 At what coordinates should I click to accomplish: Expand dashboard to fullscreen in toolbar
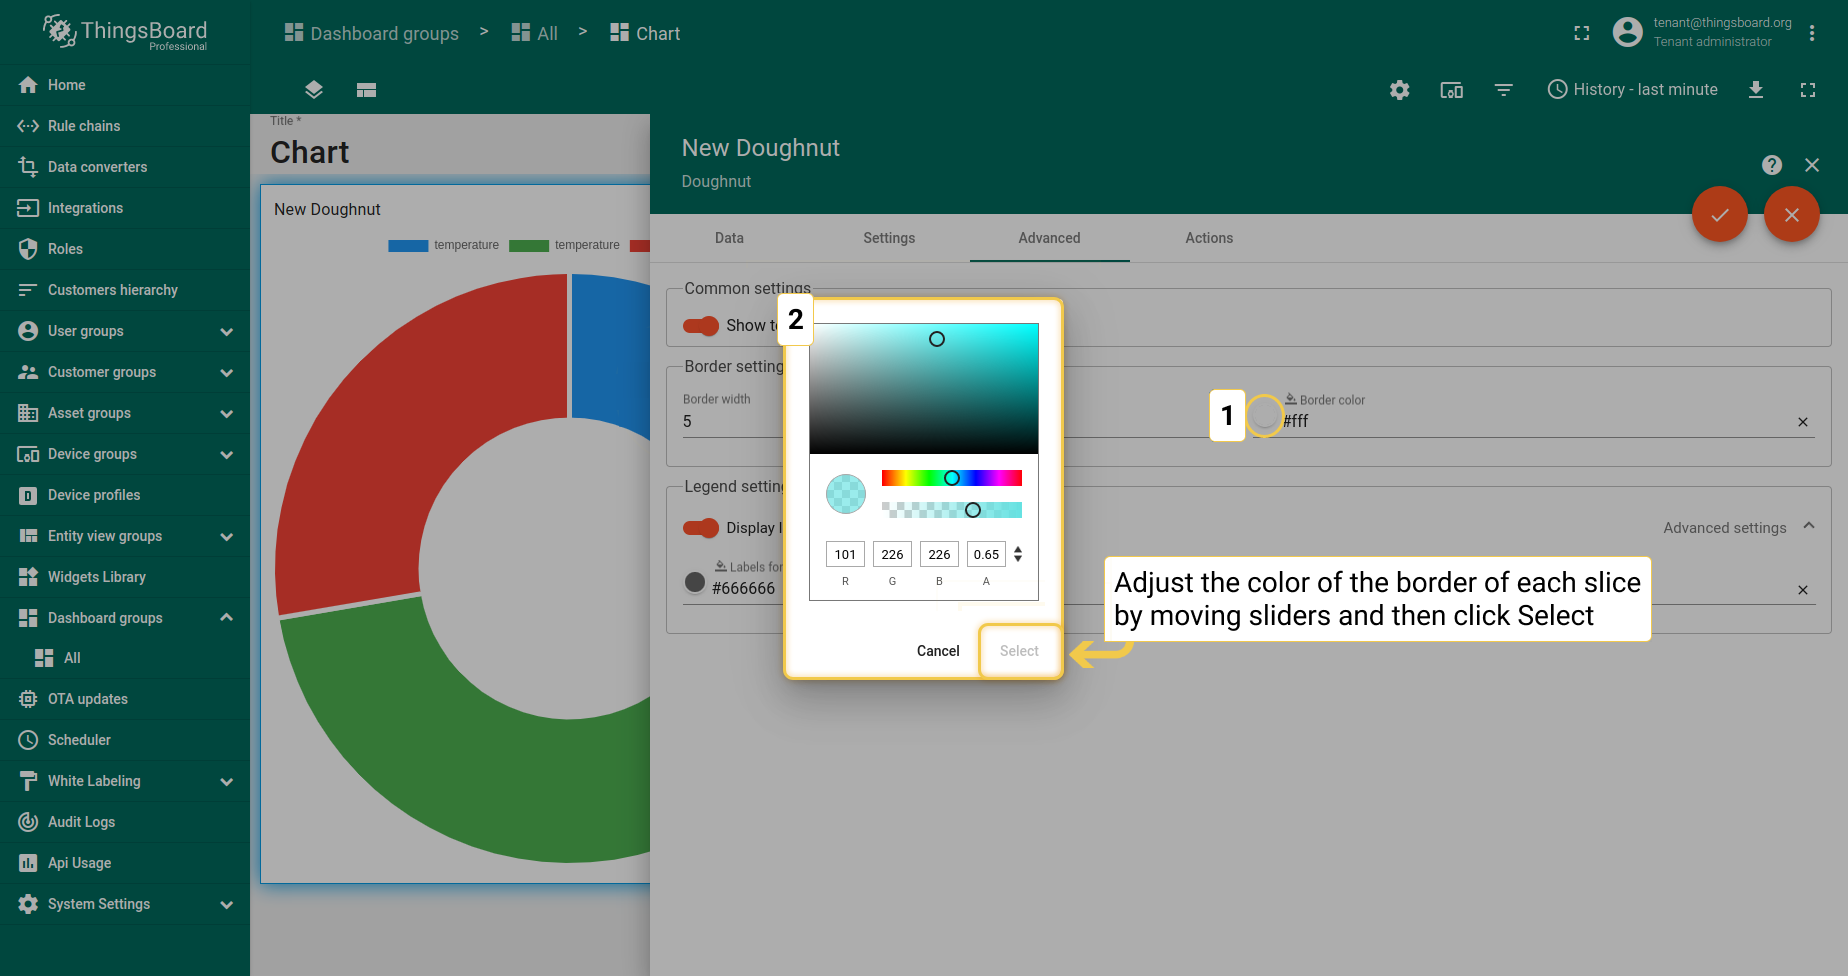(1807, 90)
